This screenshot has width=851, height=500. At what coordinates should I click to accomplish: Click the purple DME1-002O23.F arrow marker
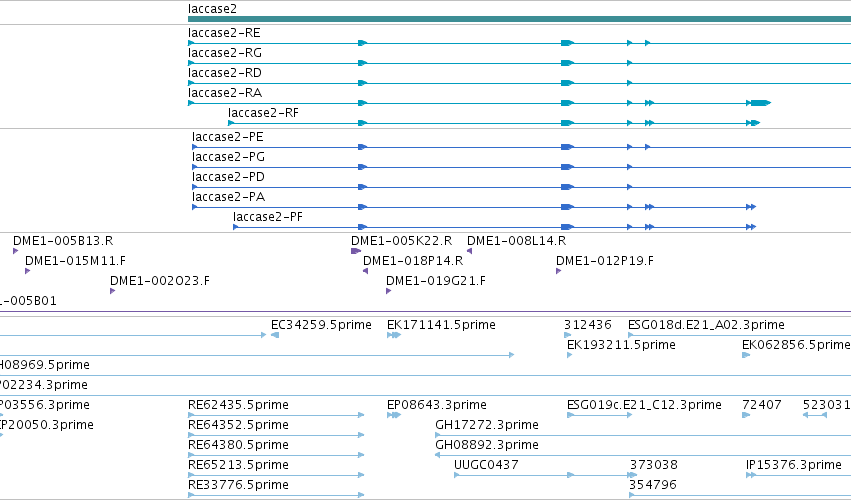click(112, 291)
